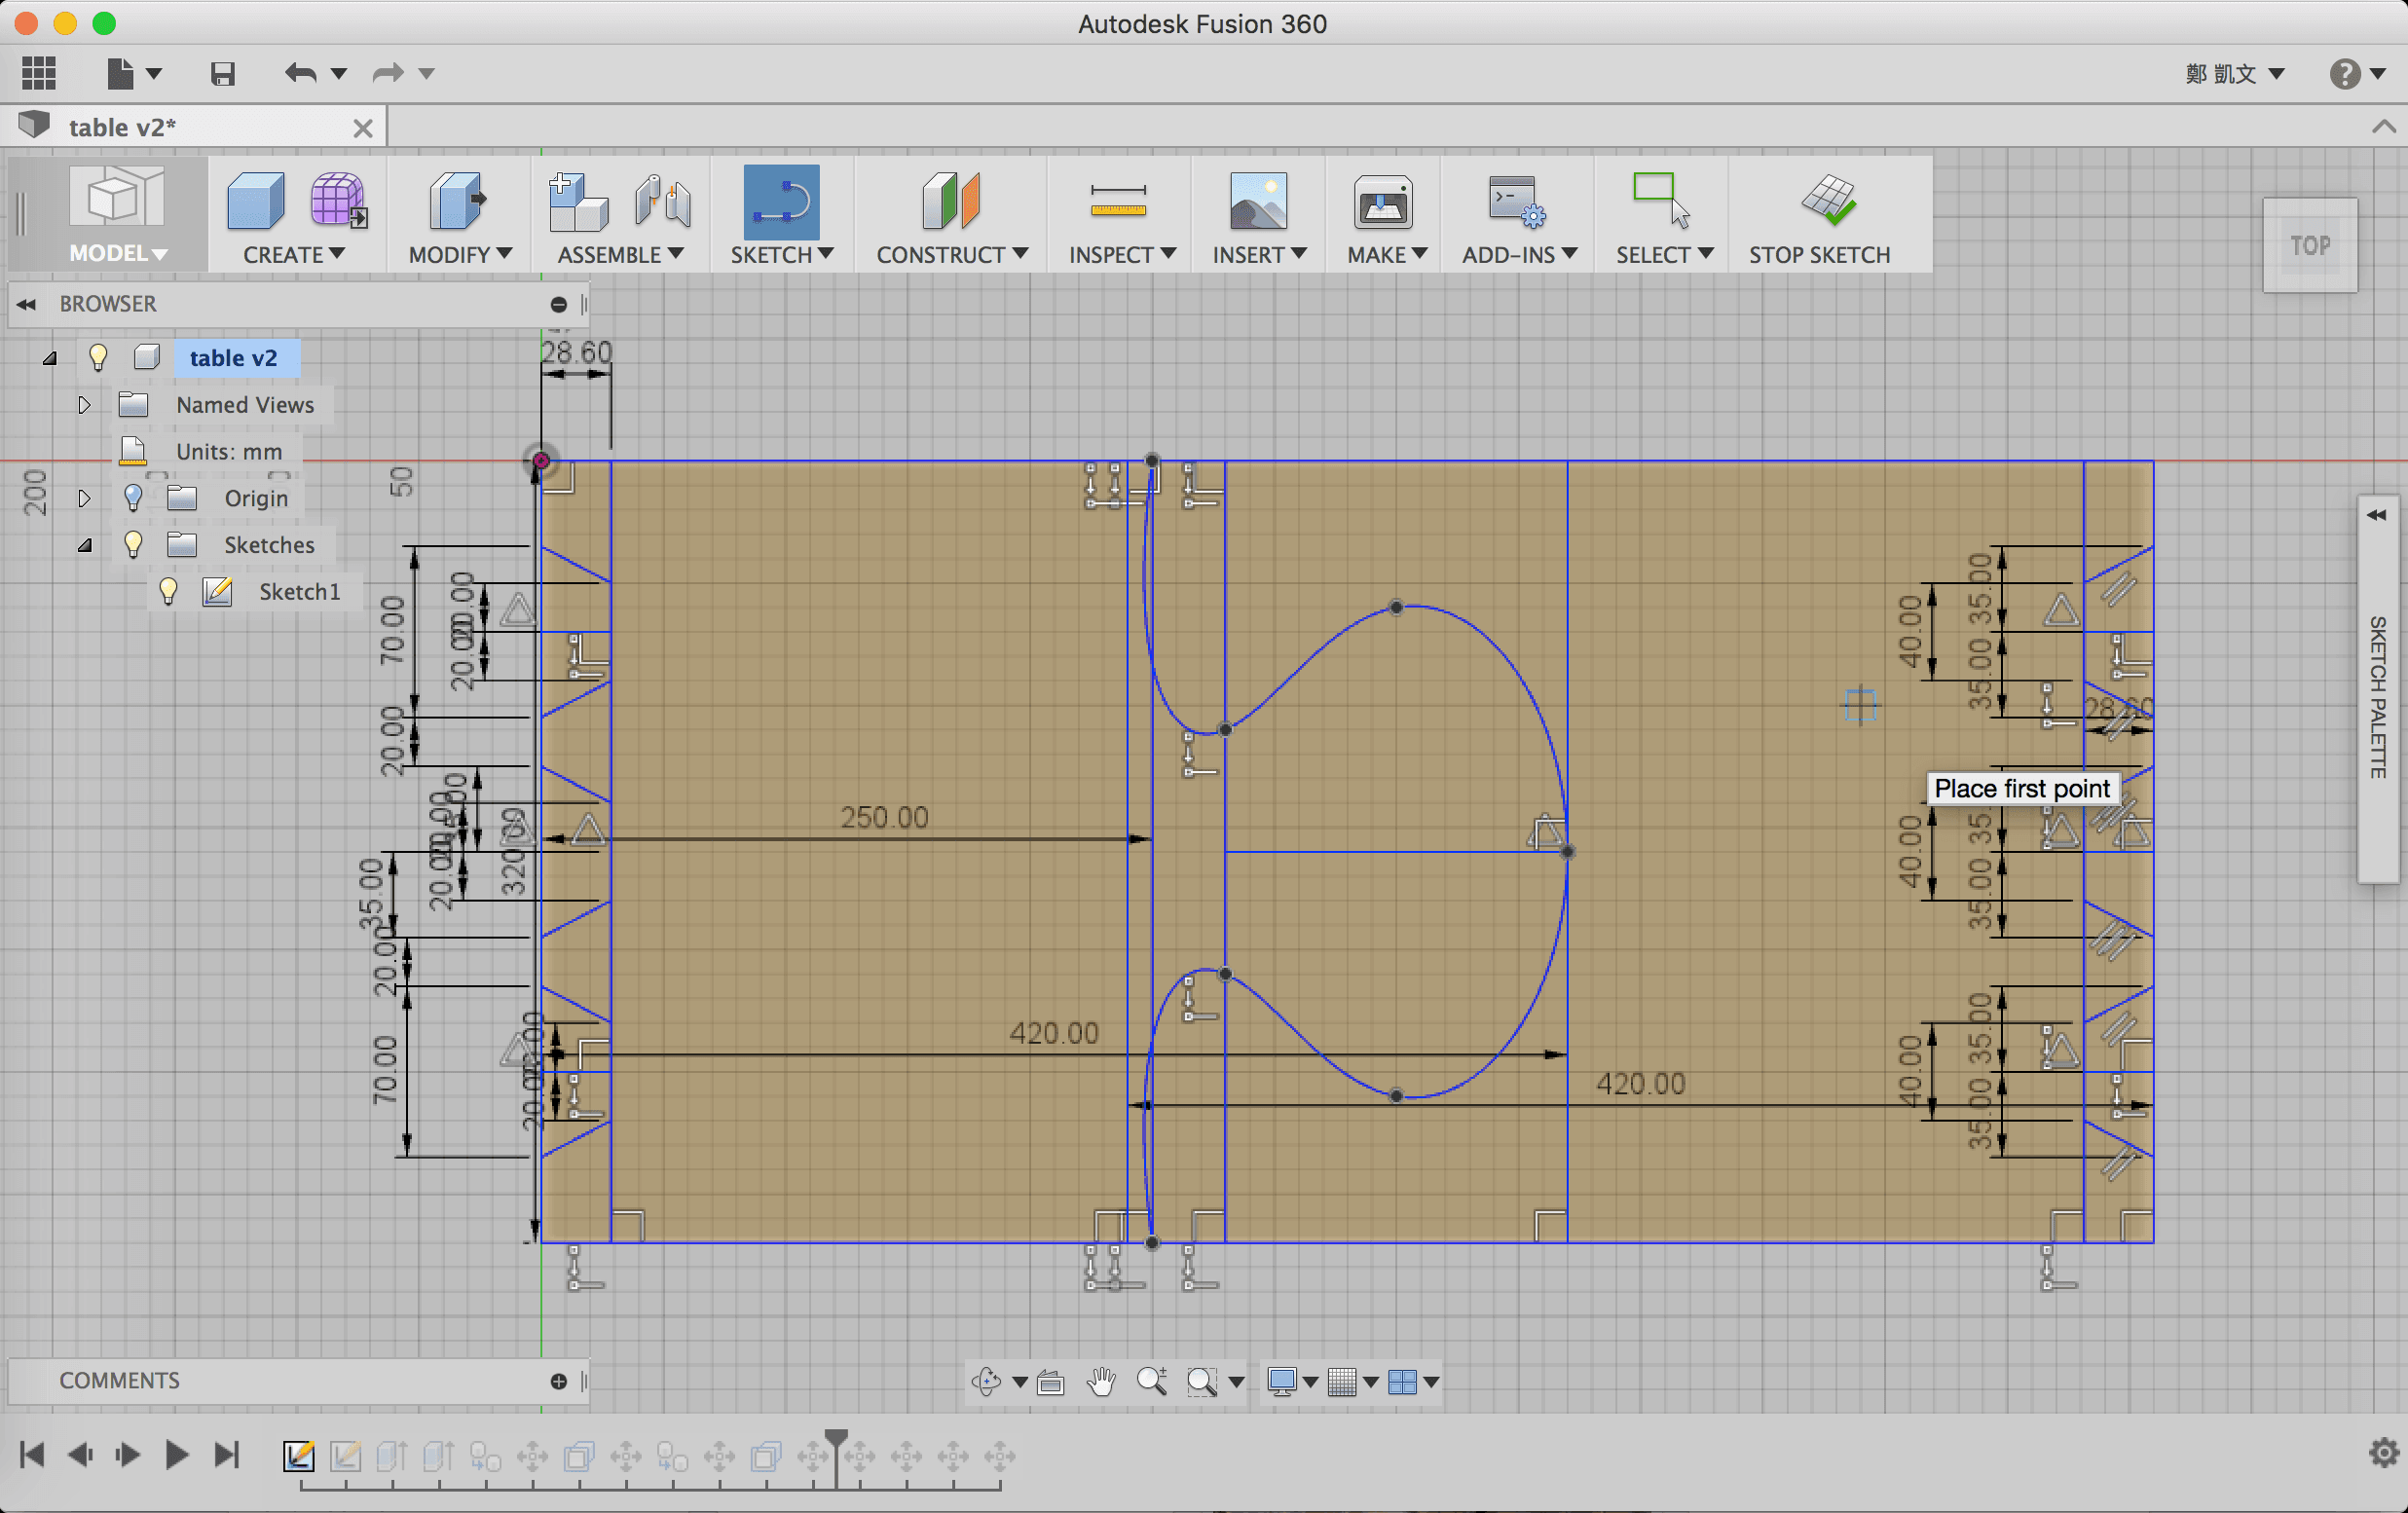
Task: Click the Create Form purple icon
Action: click(x=338, y=201)
